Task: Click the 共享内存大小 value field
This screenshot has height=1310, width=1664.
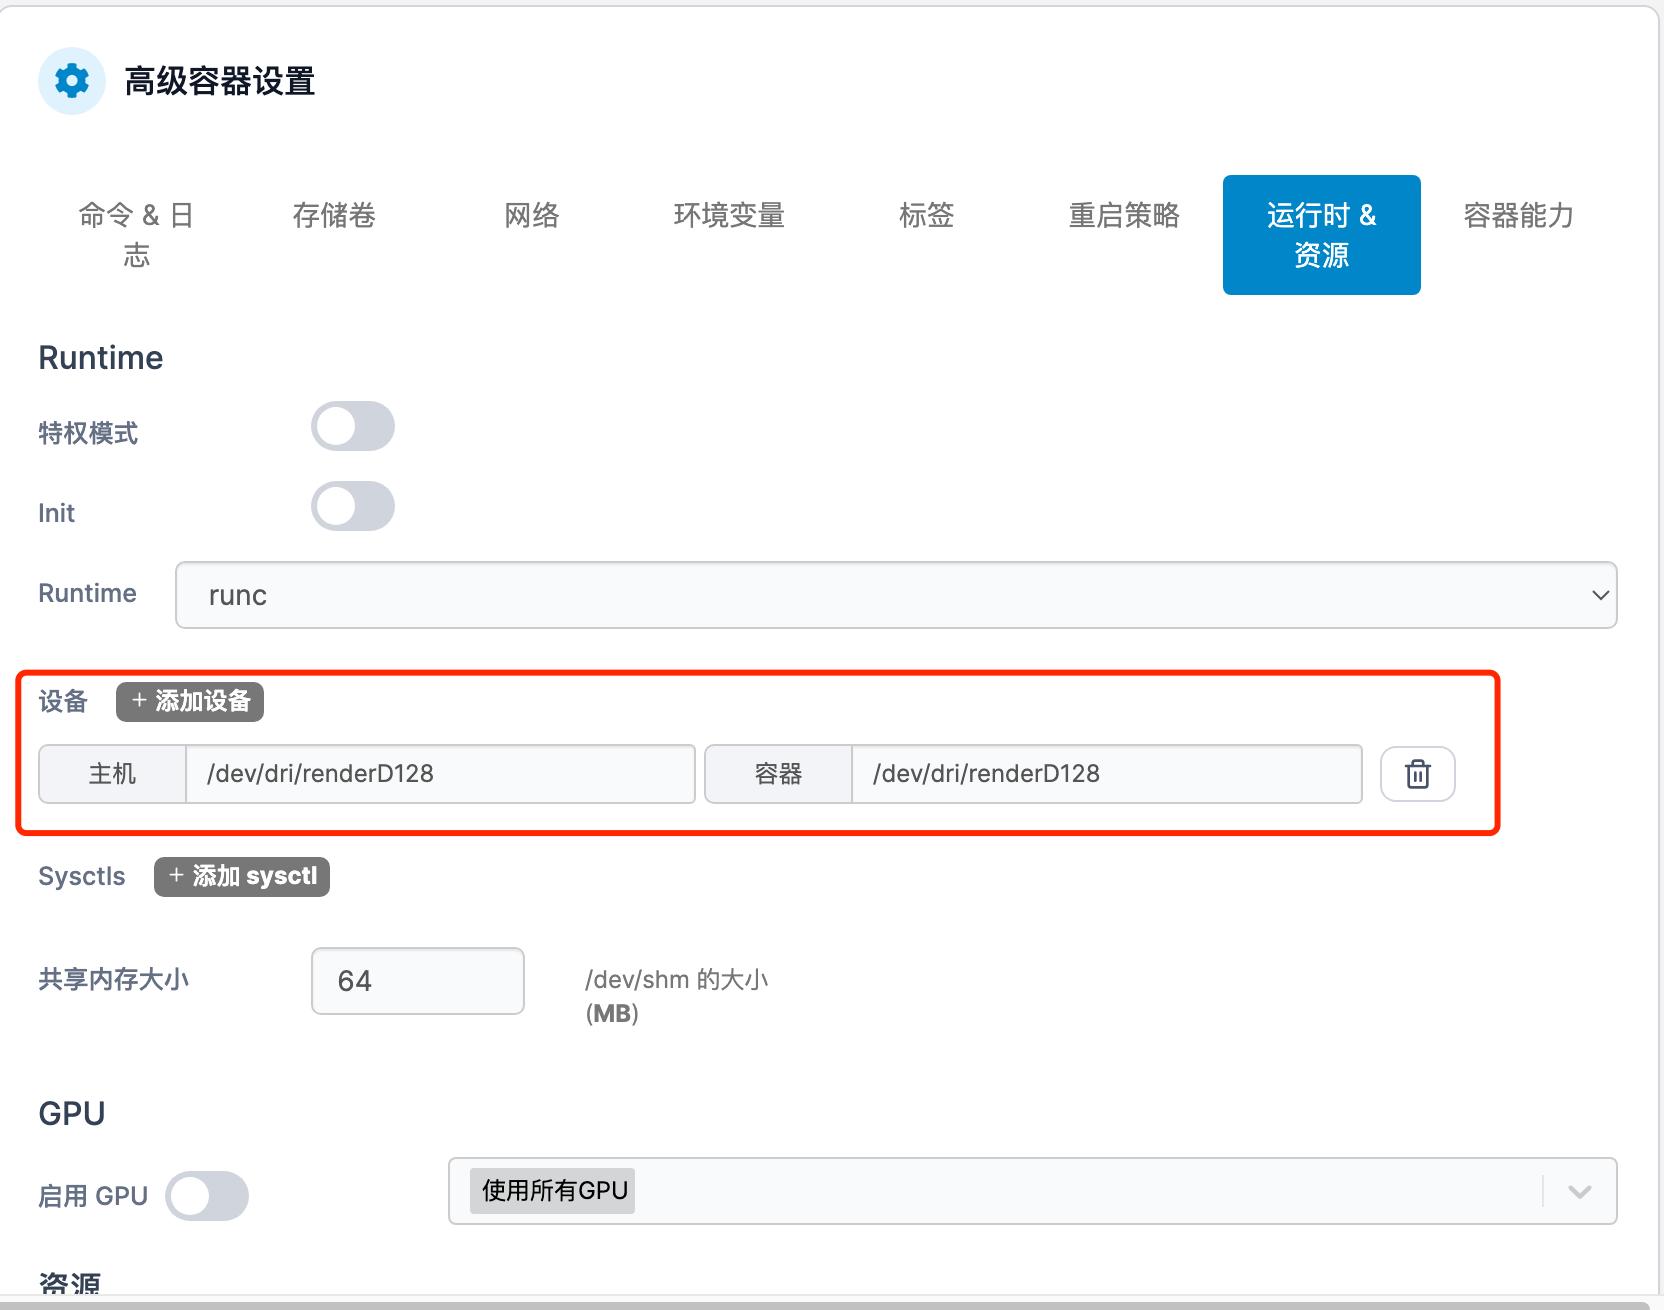Action: tap(417, 980)
